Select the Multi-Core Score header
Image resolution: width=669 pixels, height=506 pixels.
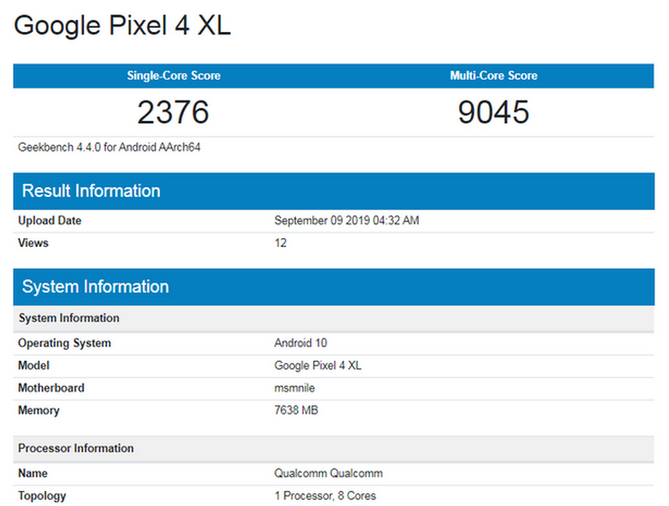click(x=494, y=76)
